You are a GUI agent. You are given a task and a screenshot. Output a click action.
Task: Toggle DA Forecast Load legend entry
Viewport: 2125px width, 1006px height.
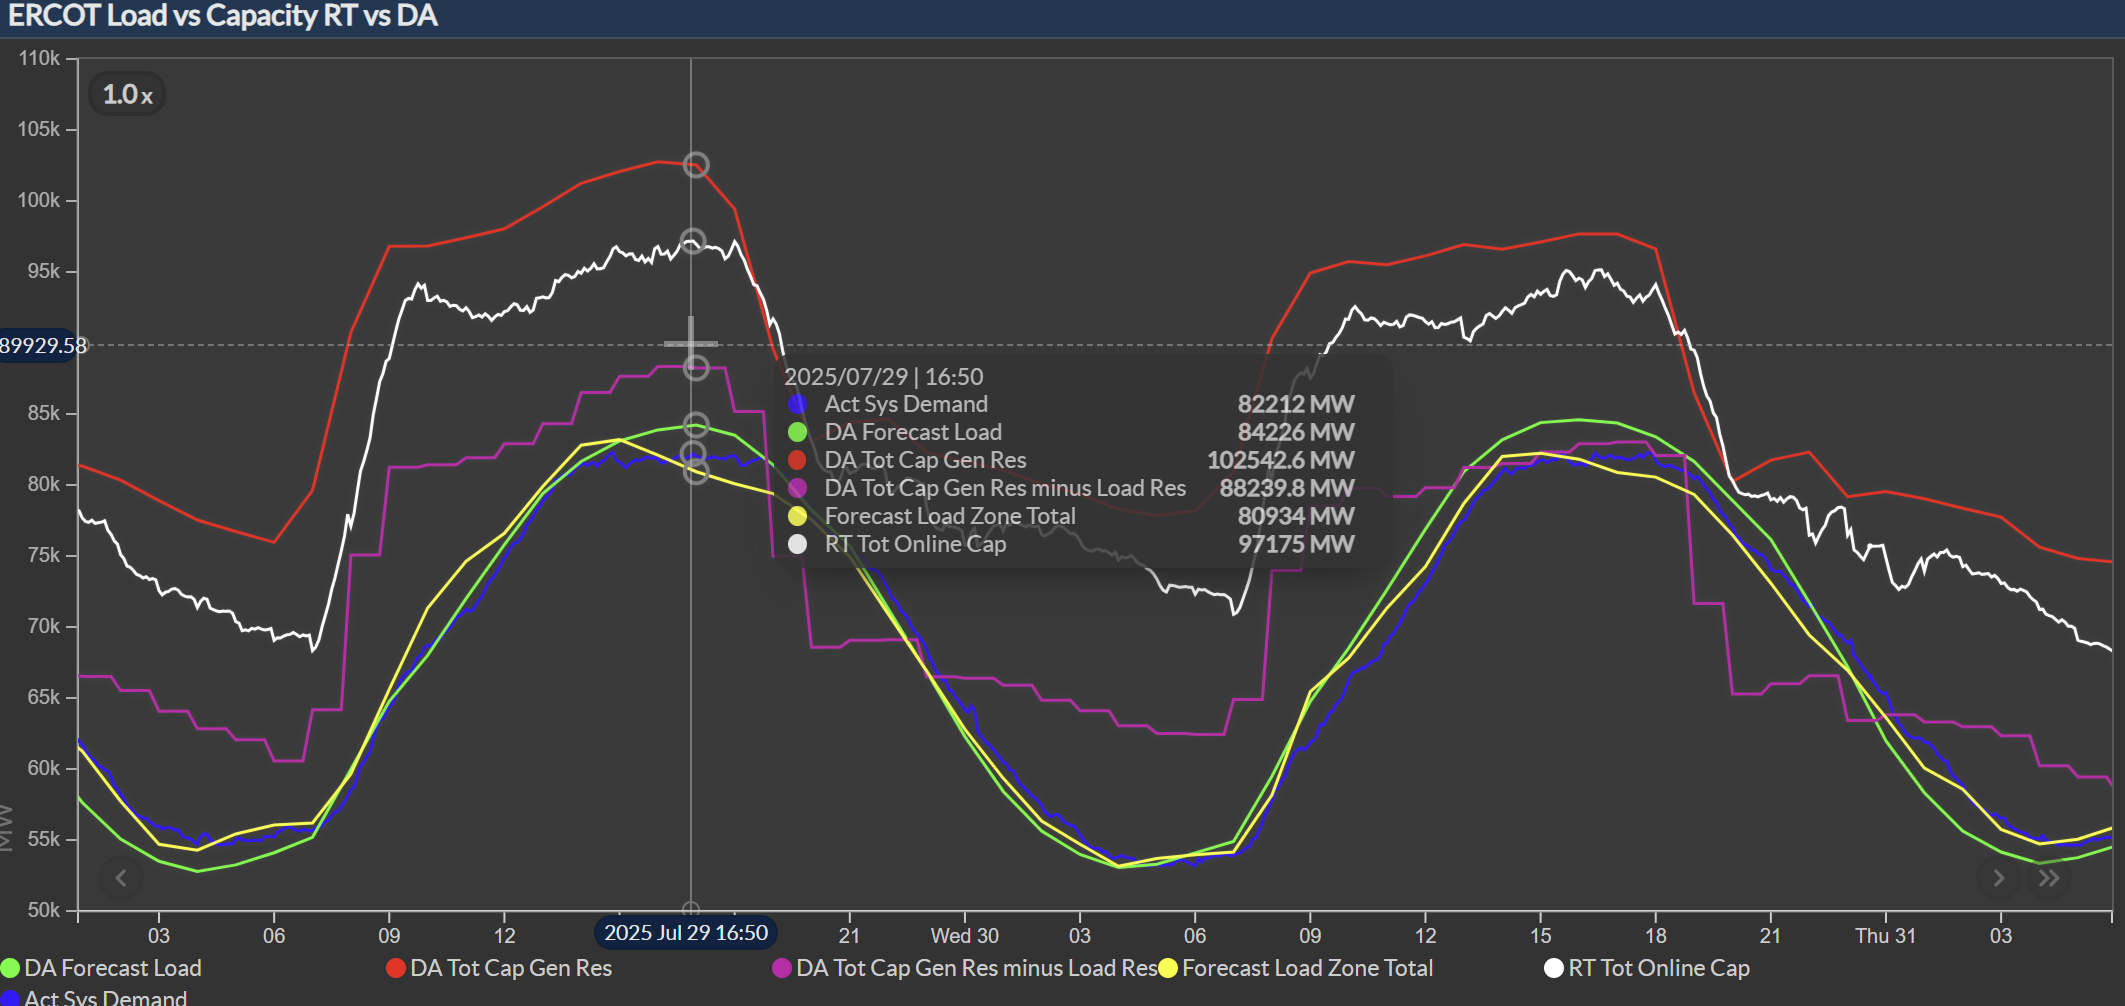[x=102, y=968]
